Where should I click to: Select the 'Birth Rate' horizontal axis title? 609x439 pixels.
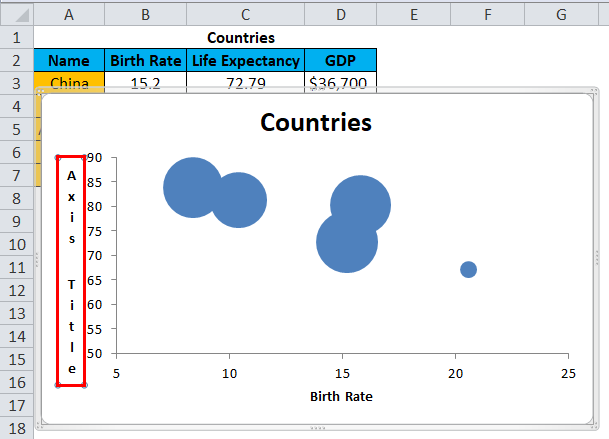tap(341, 396)
